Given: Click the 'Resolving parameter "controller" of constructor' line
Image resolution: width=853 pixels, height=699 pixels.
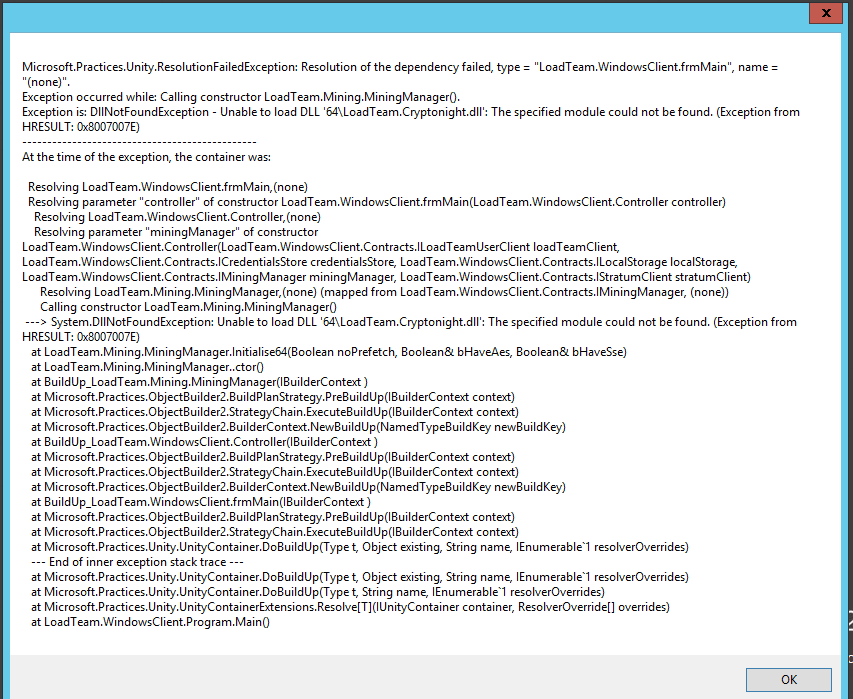Looking at the screenshot, I should click(377, 202).
